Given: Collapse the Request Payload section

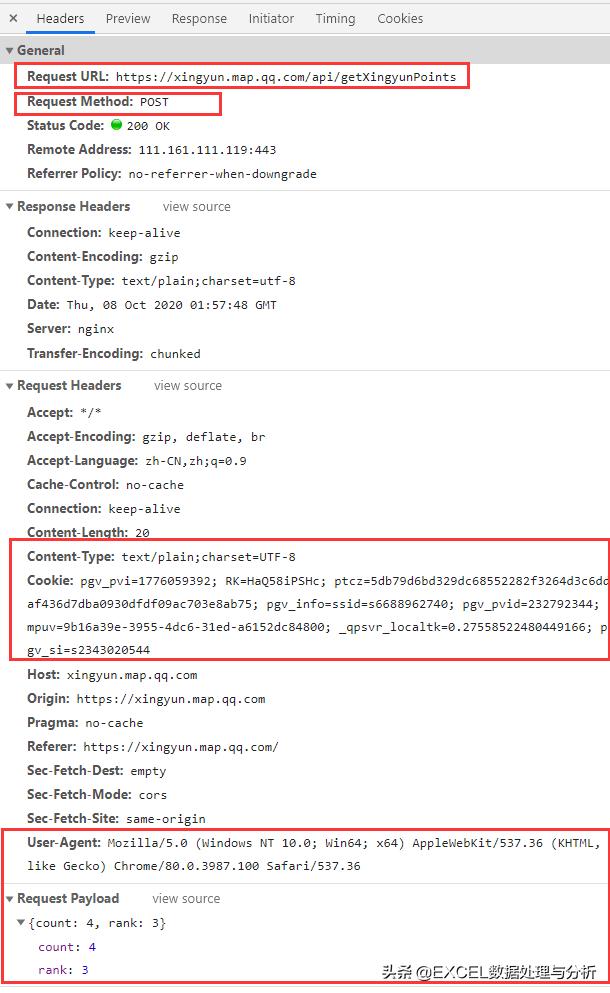Looking at the screenshot, I should (x=10, y=899).
